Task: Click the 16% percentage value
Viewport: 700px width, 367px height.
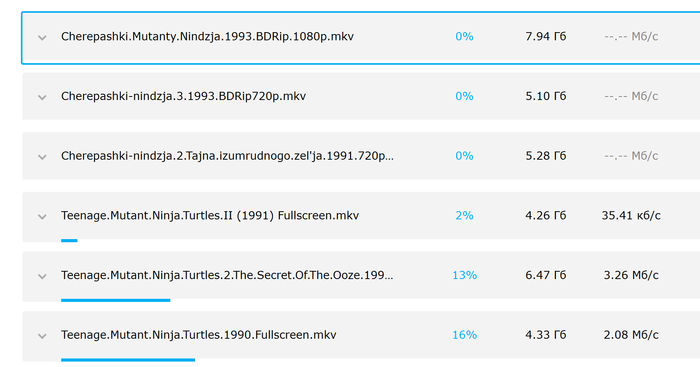Action: point(464,335)
